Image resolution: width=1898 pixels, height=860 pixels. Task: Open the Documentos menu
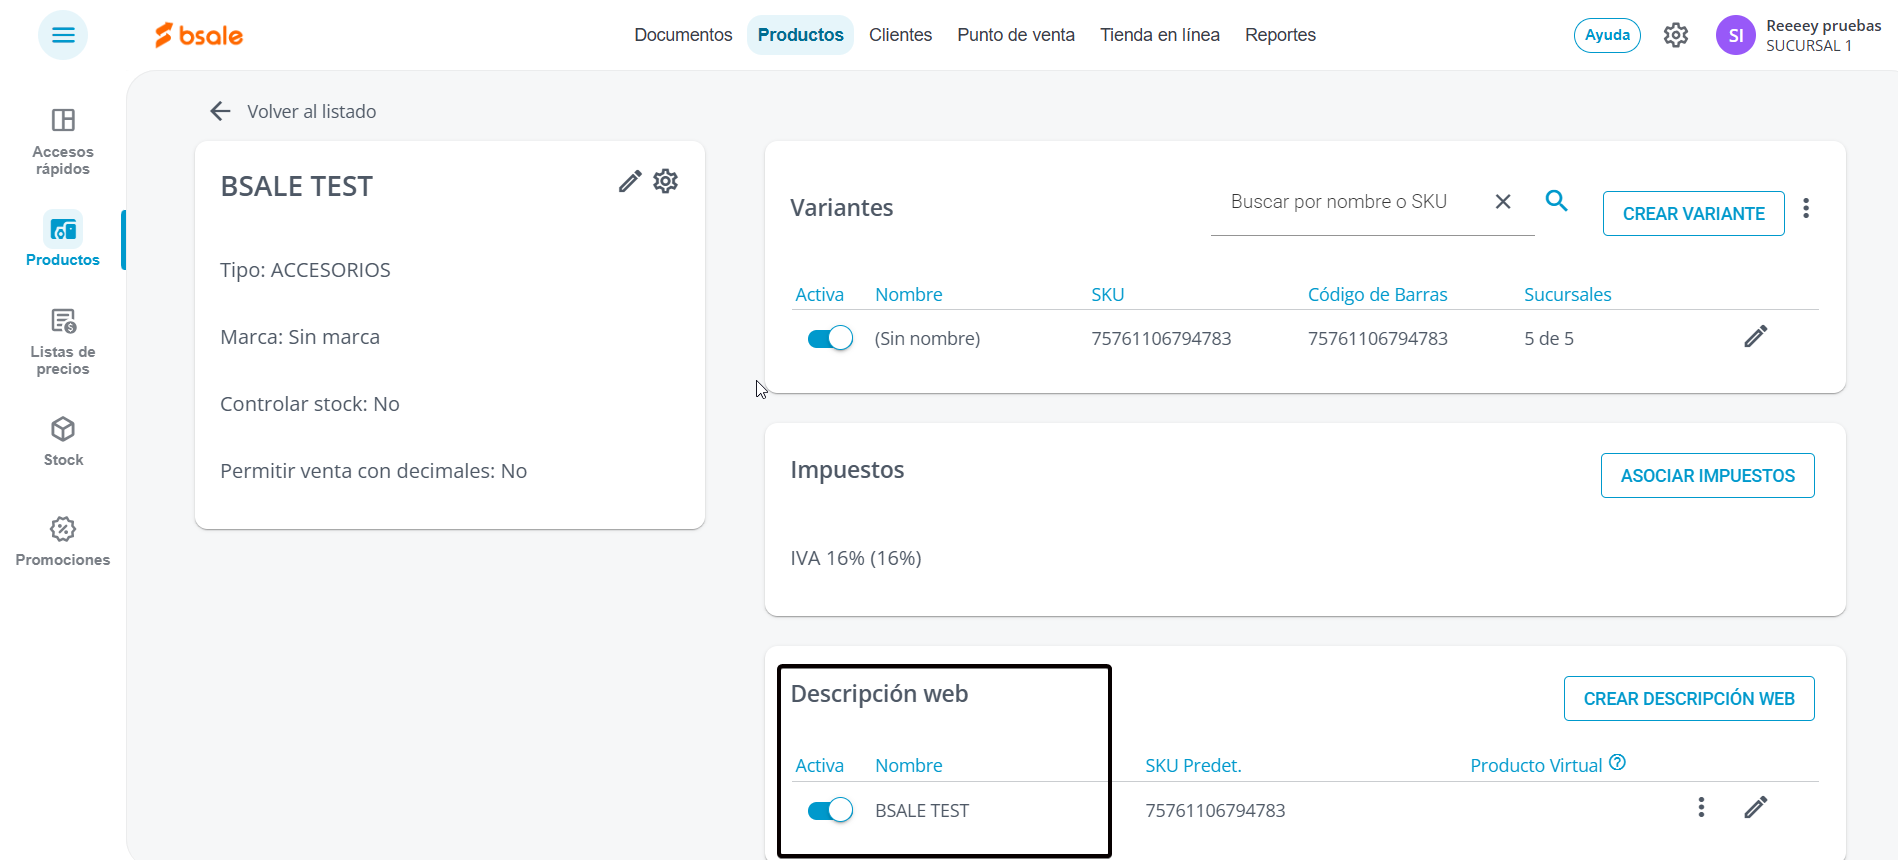pos(683,35)
